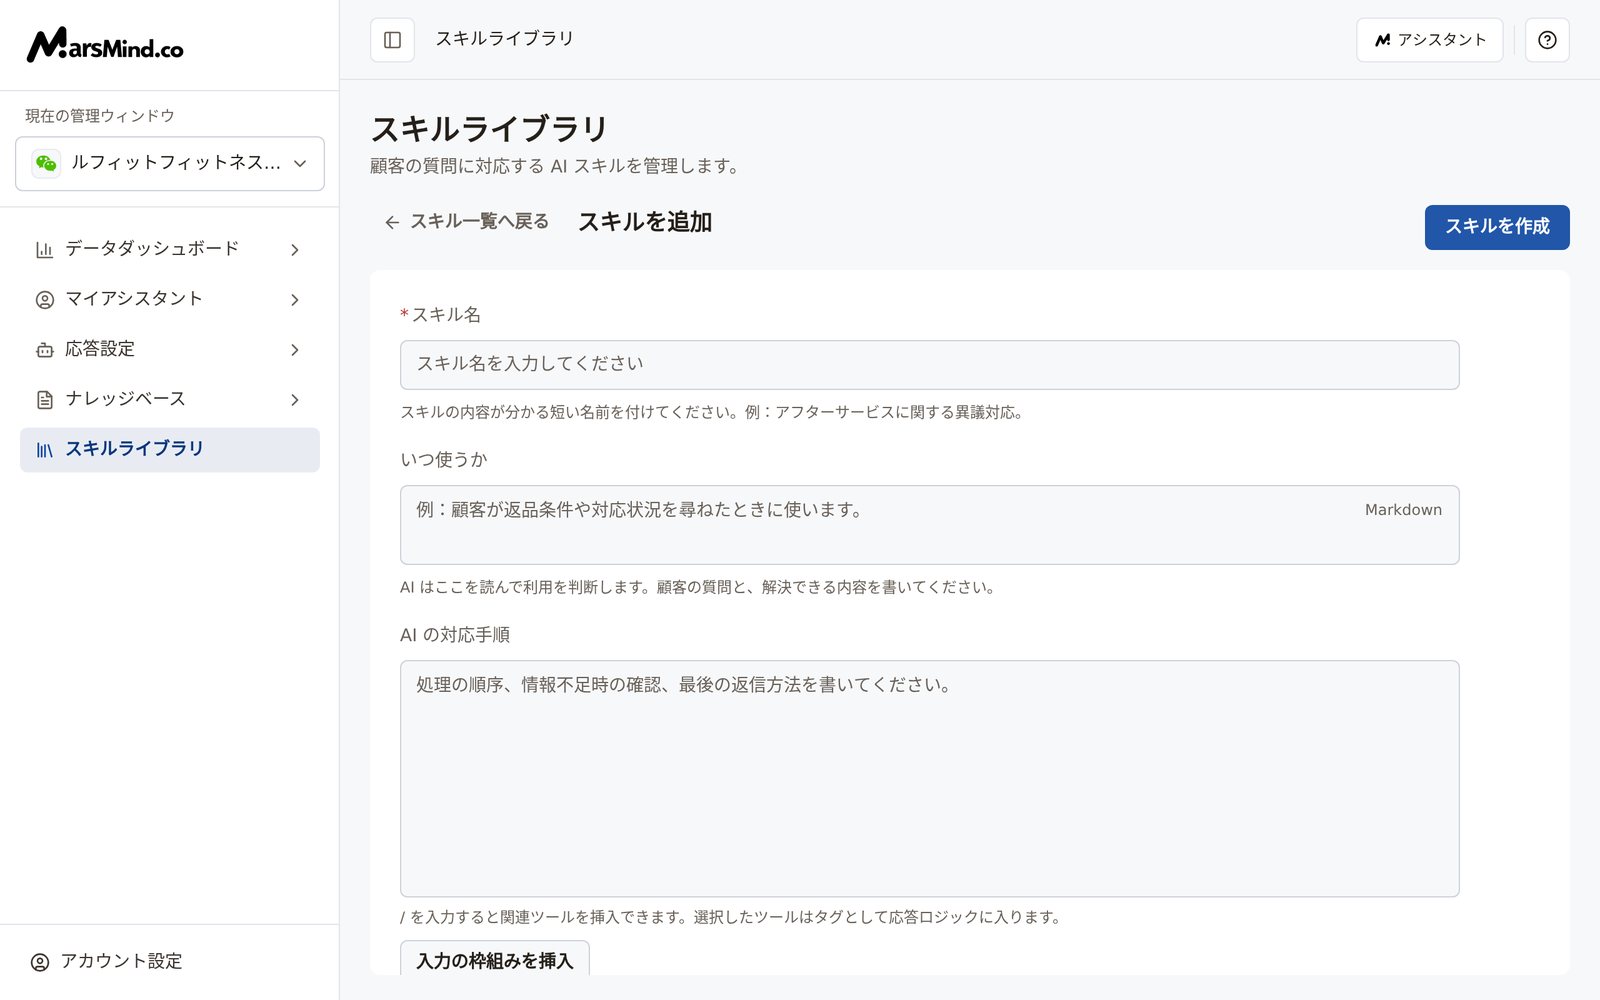Expand the 応答設定 chevron
This screenshot has height=1000, width=1600.
pos(295,349)
